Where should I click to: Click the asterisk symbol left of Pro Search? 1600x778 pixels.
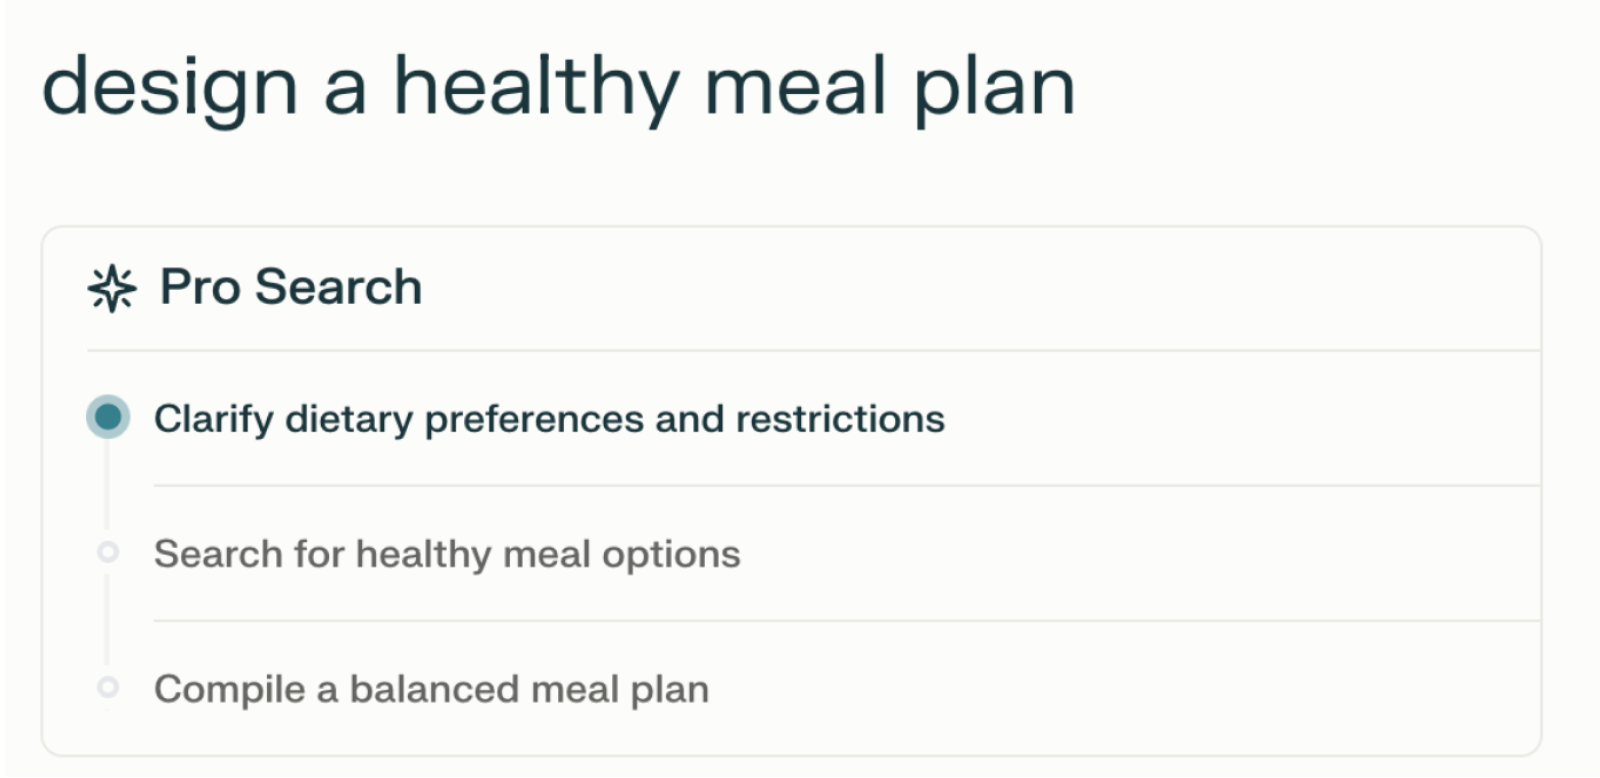point(110,288)
